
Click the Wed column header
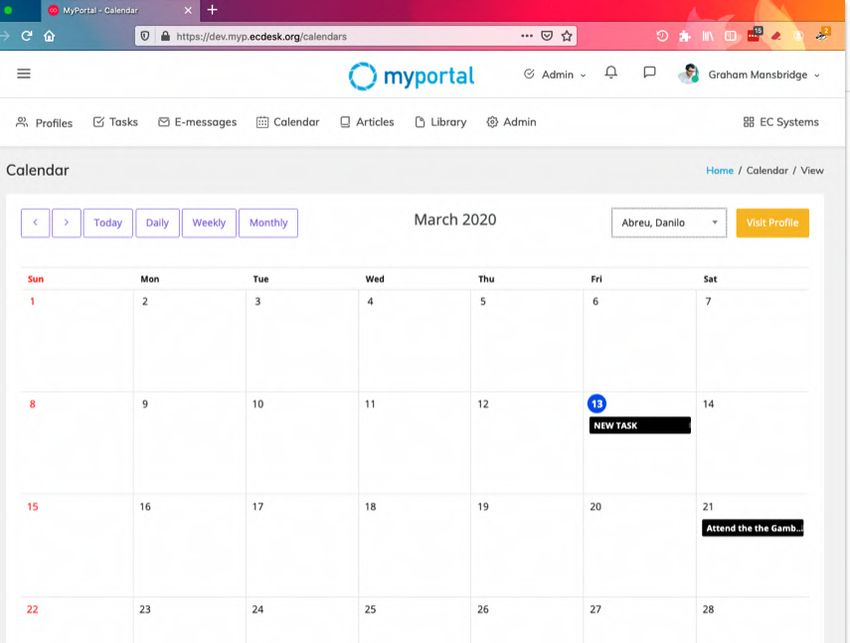pos(375,279)
